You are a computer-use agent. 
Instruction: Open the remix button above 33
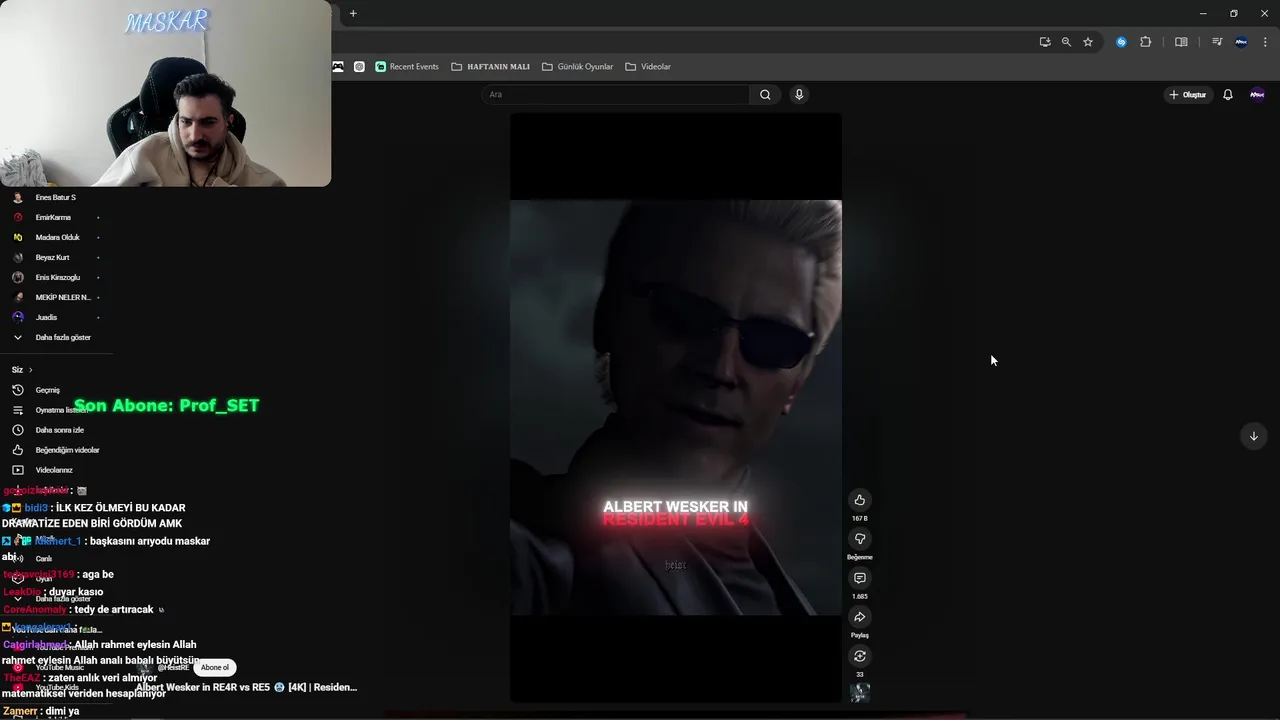859,656
